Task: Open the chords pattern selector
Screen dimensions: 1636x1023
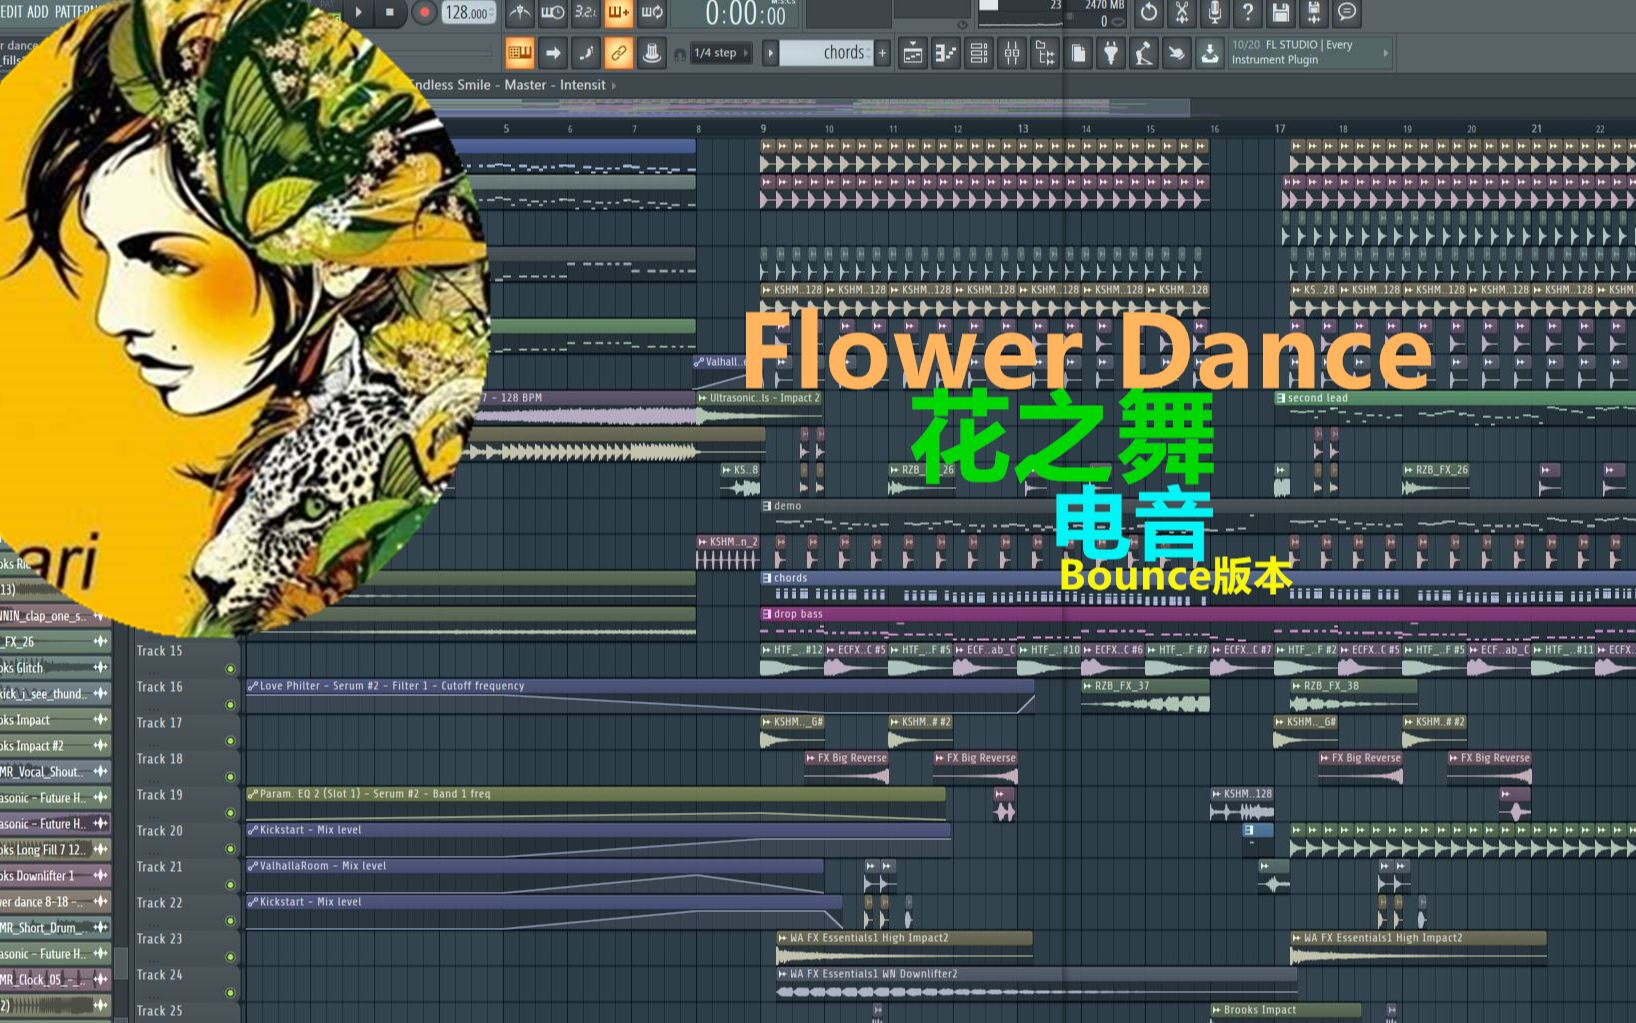Action: click(826, 53)
